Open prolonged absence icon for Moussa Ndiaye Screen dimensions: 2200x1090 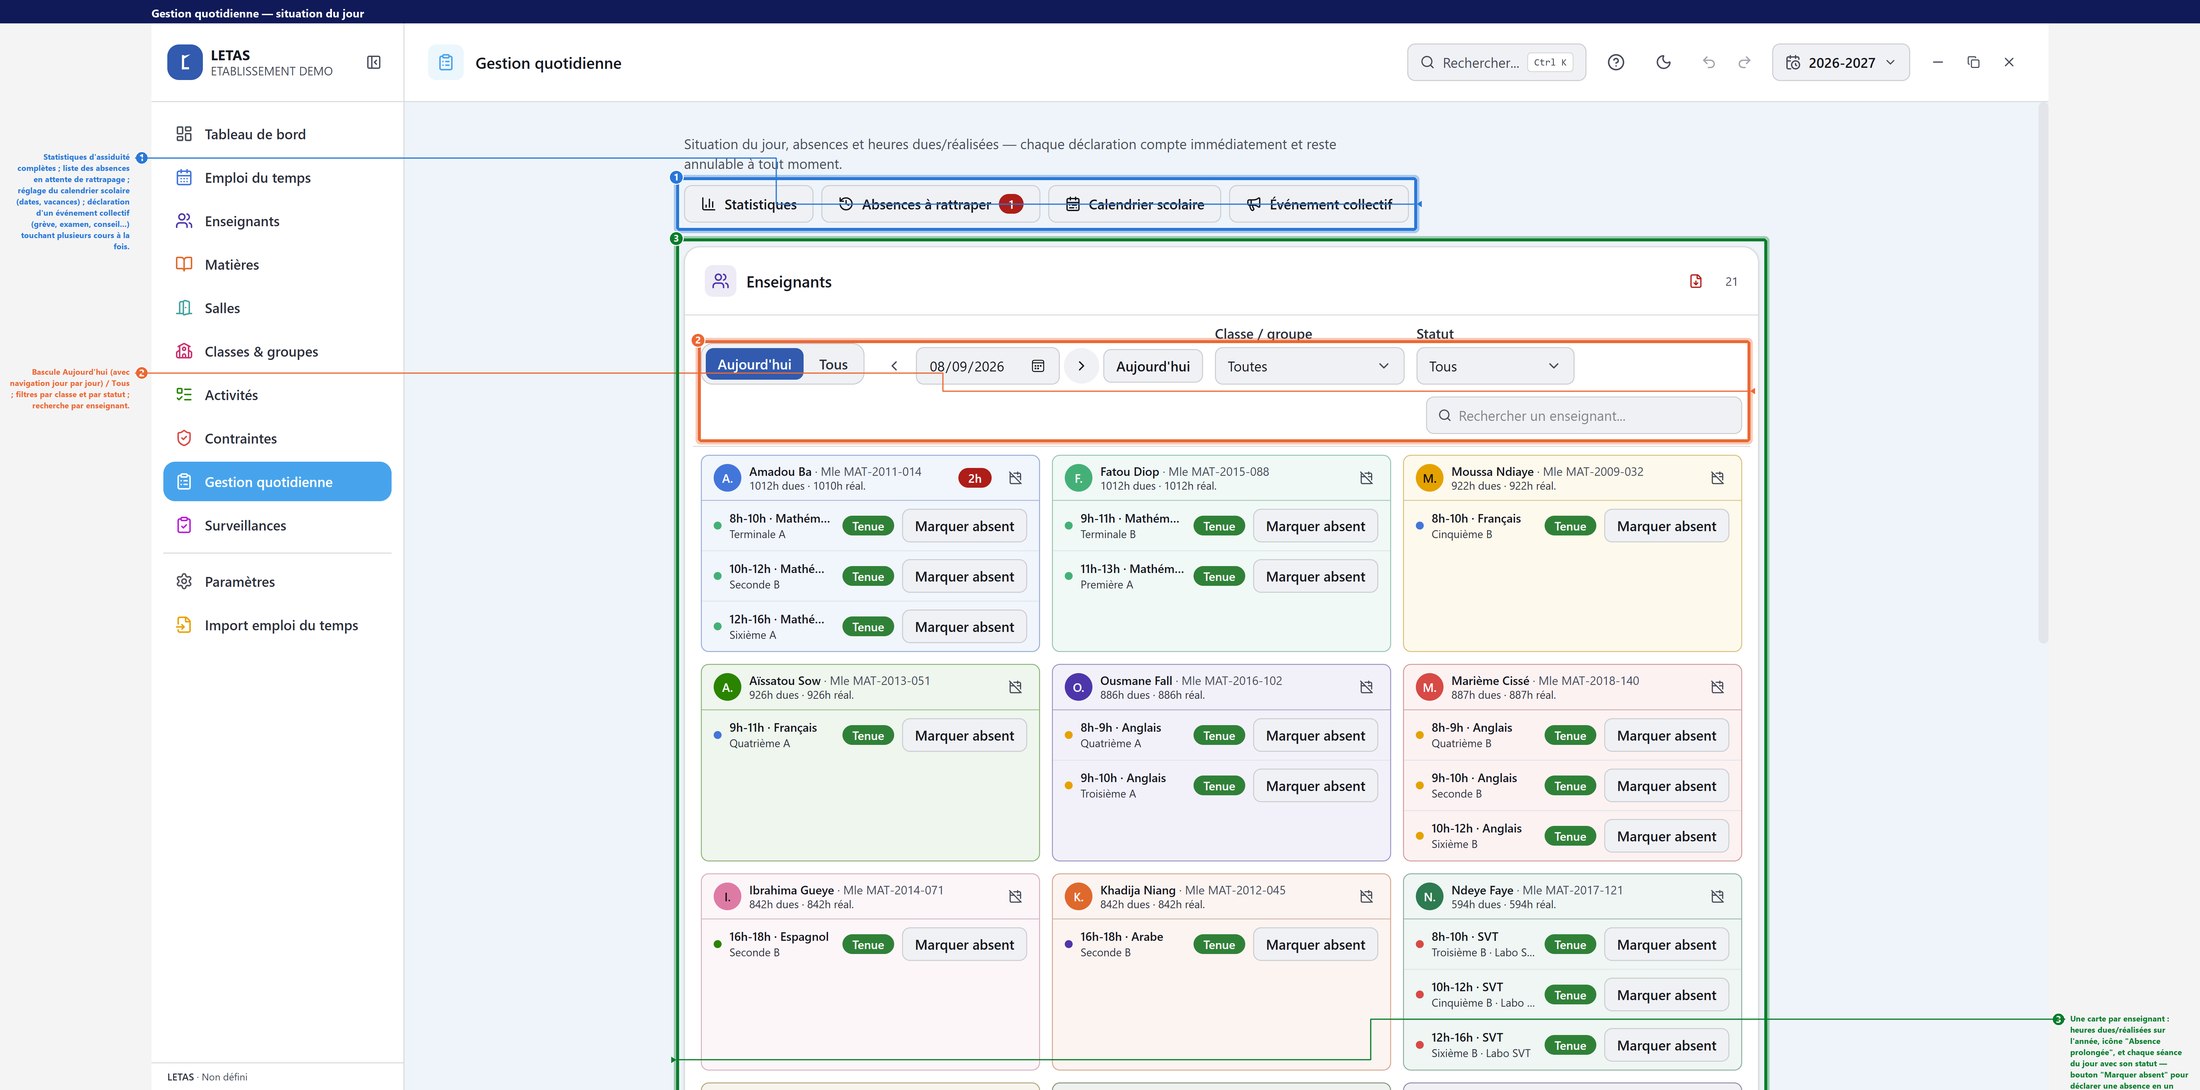pos(1717,478)
